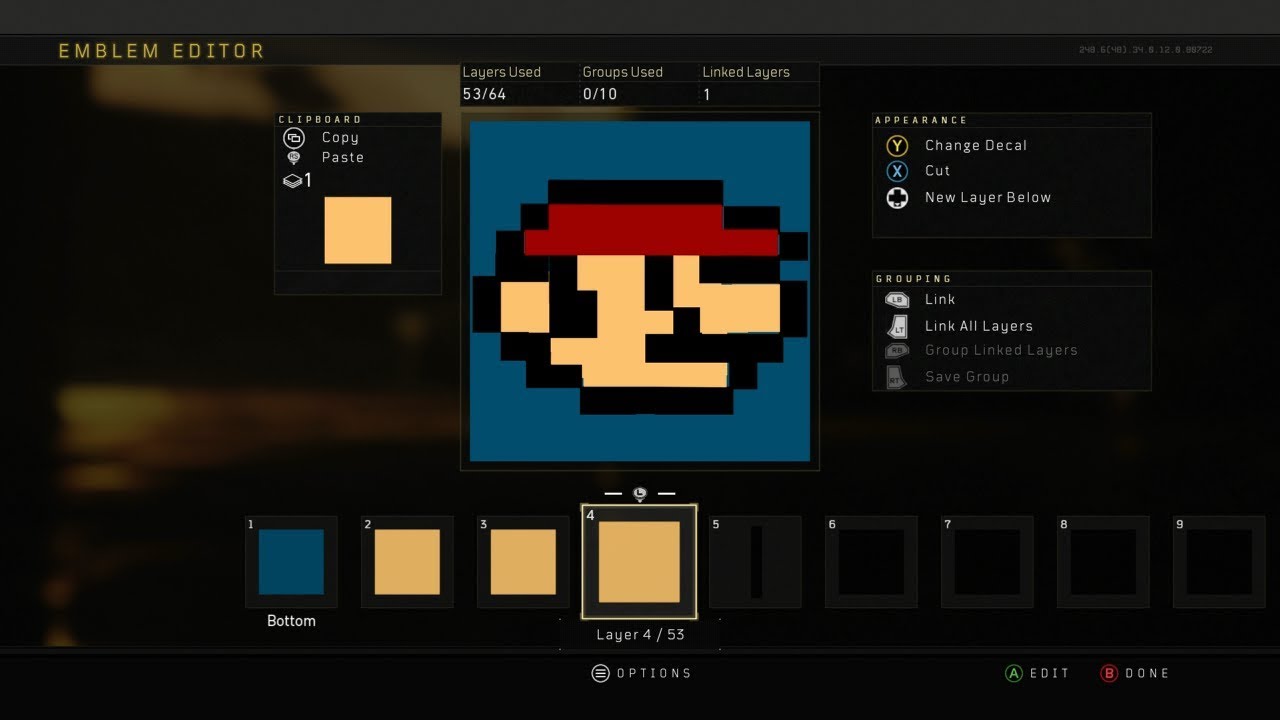Click the red B button icon
The image size is (1280, 720).
pos(1109,673)
